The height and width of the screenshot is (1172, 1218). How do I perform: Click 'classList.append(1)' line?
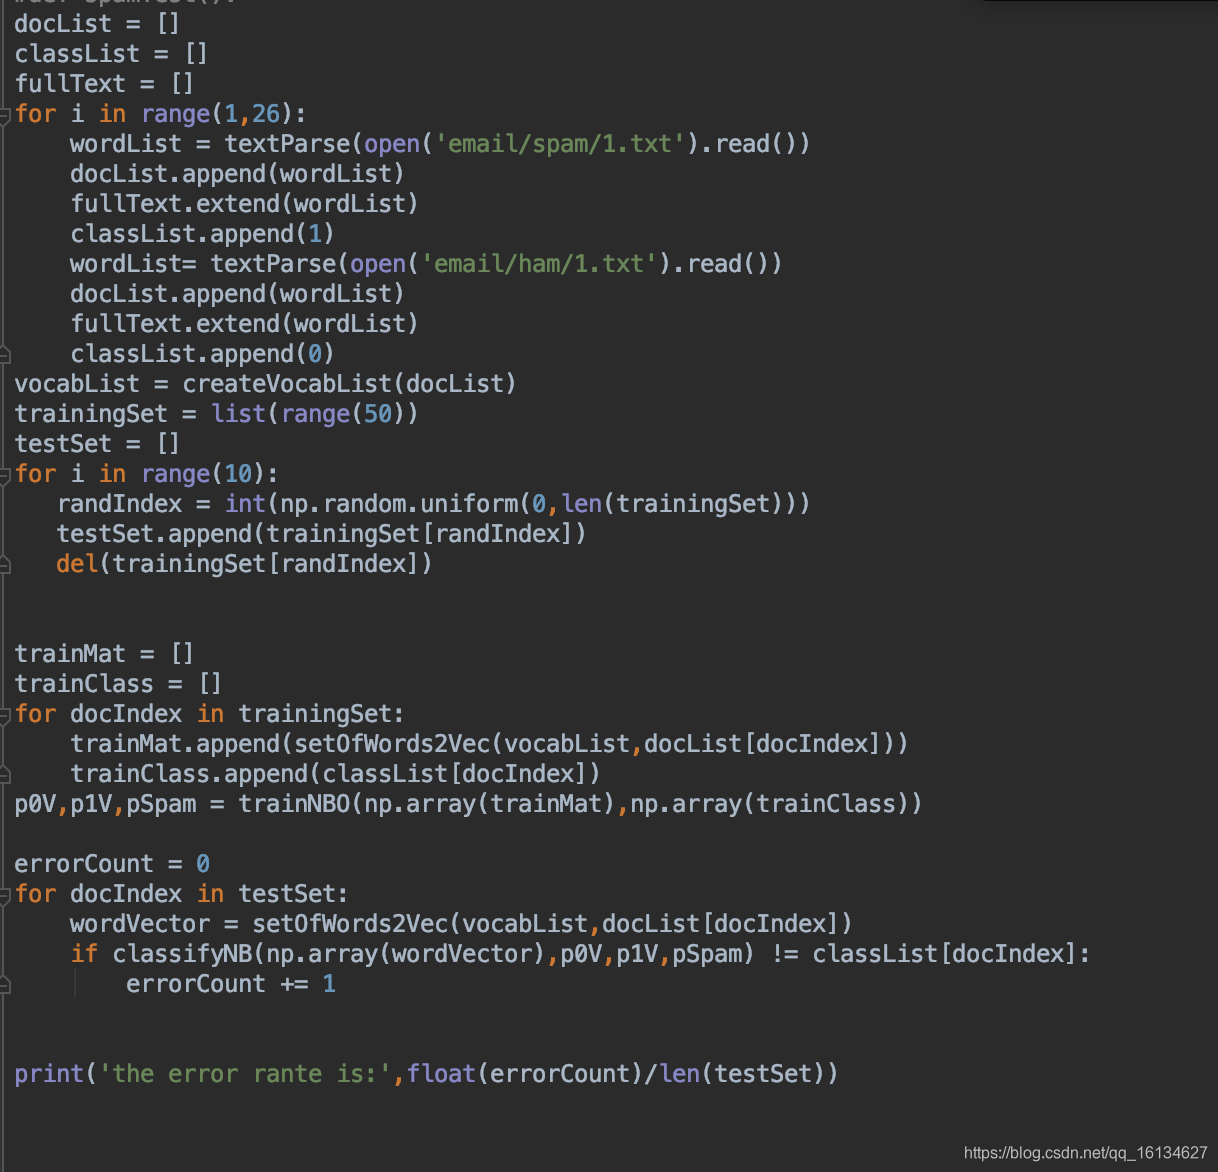[202, 234]
